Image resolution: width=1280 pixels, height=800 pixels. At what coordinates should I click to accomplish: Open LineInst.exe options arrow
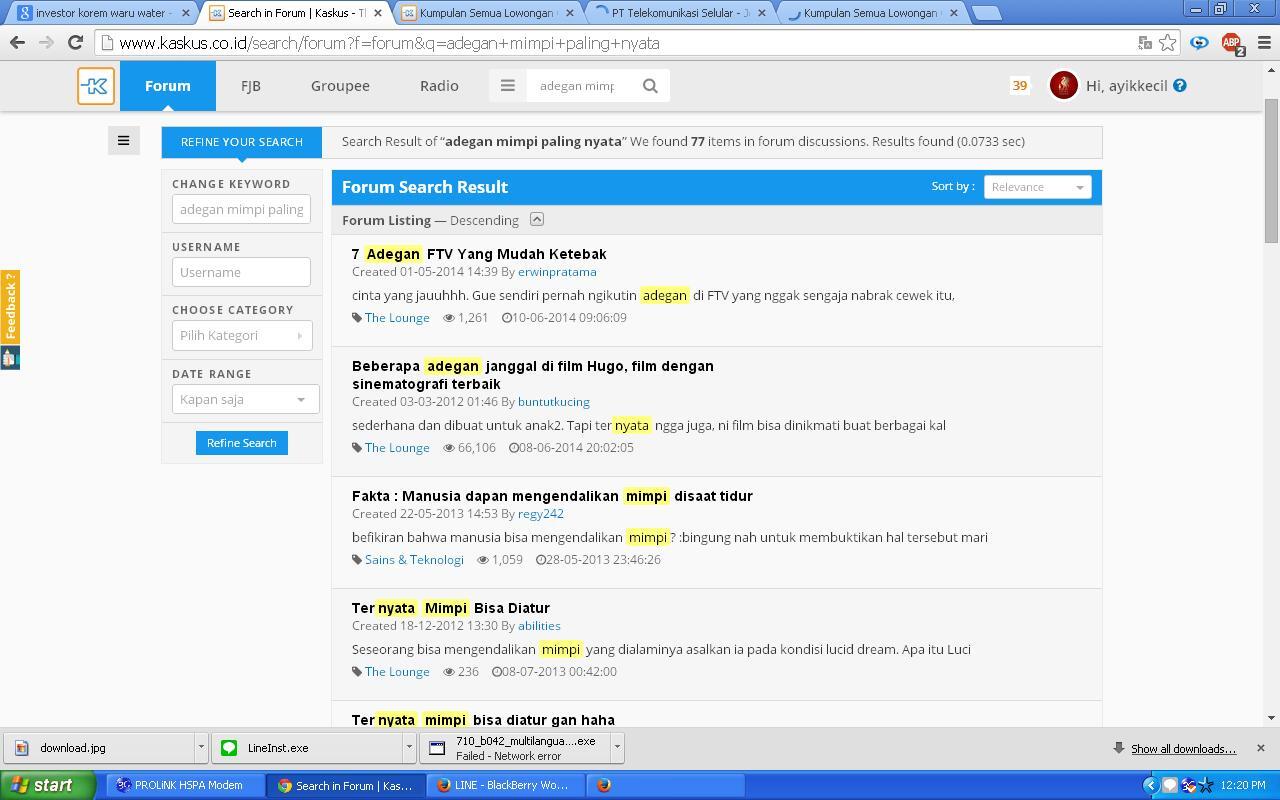click(409, 747)
